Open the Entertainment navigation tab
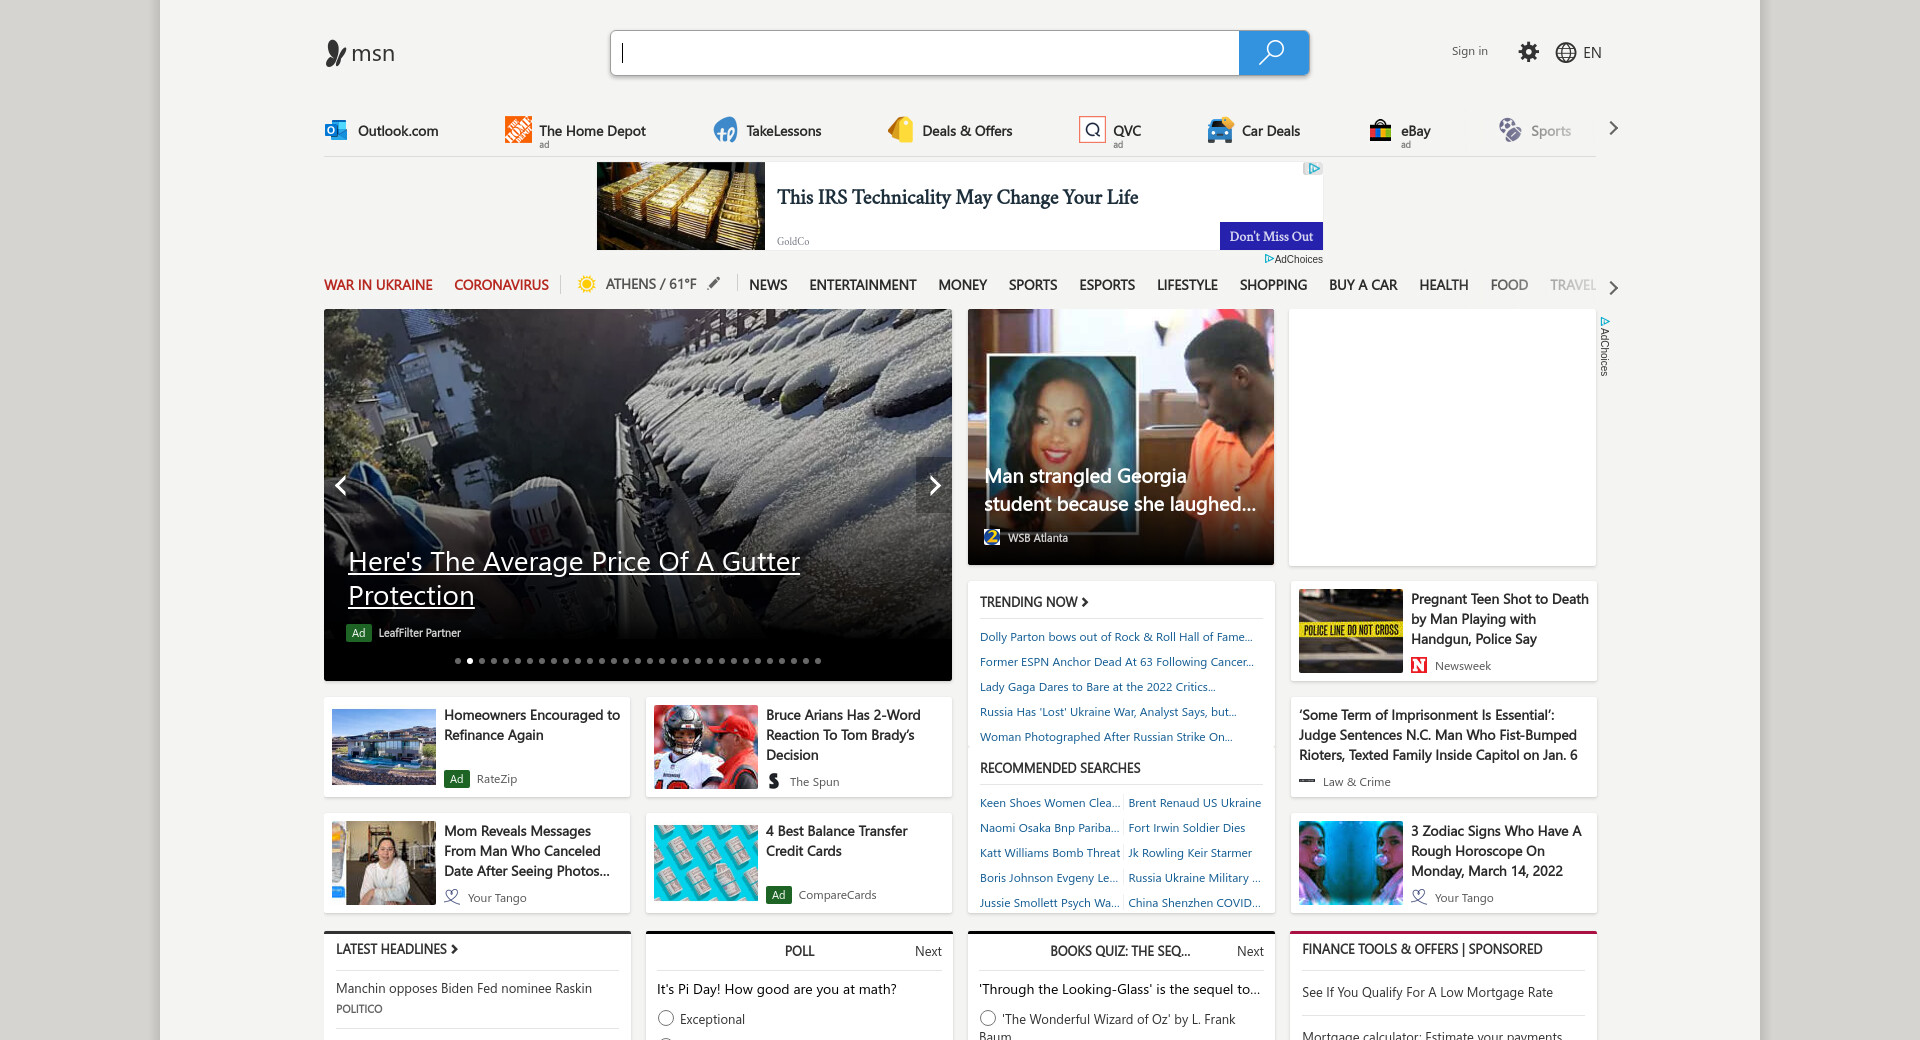 tap(862, 285)
